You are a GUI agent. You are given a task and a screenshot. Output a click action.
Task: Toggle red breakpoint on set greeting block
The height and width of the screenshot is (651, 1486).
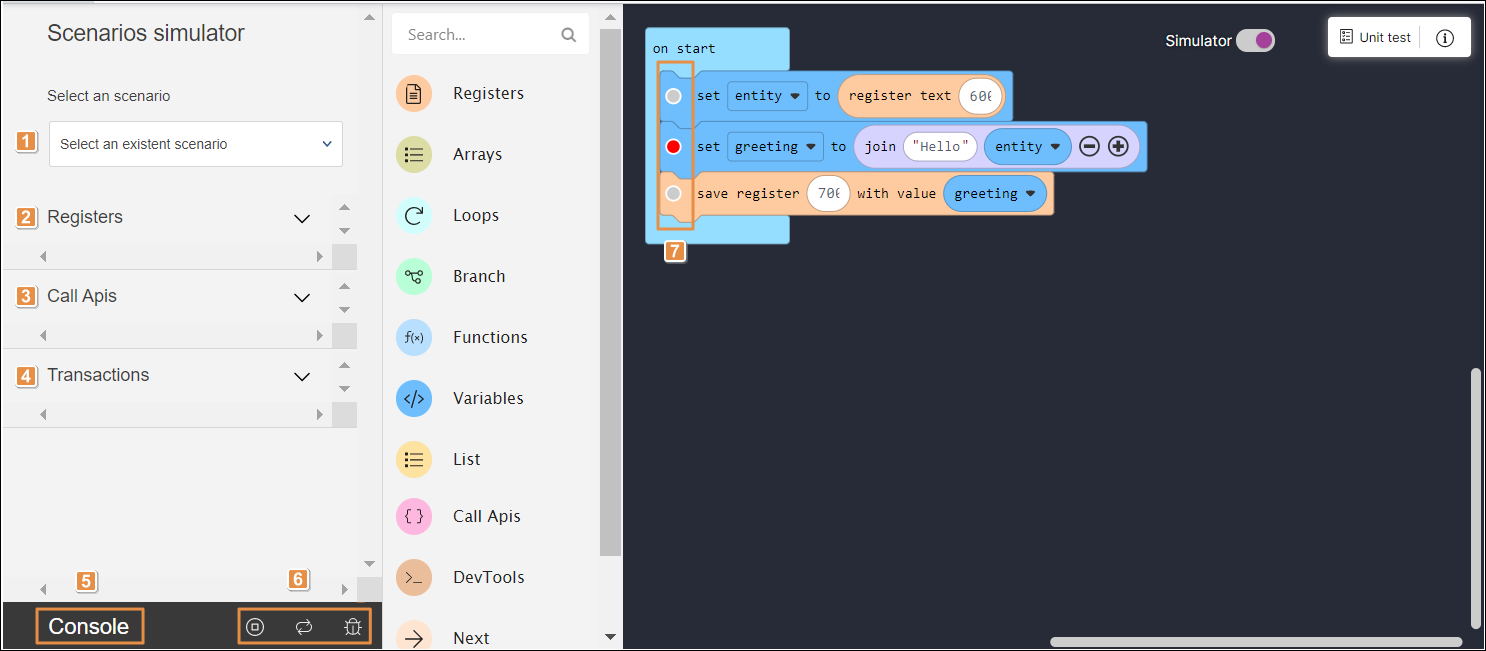click(673, 147)
